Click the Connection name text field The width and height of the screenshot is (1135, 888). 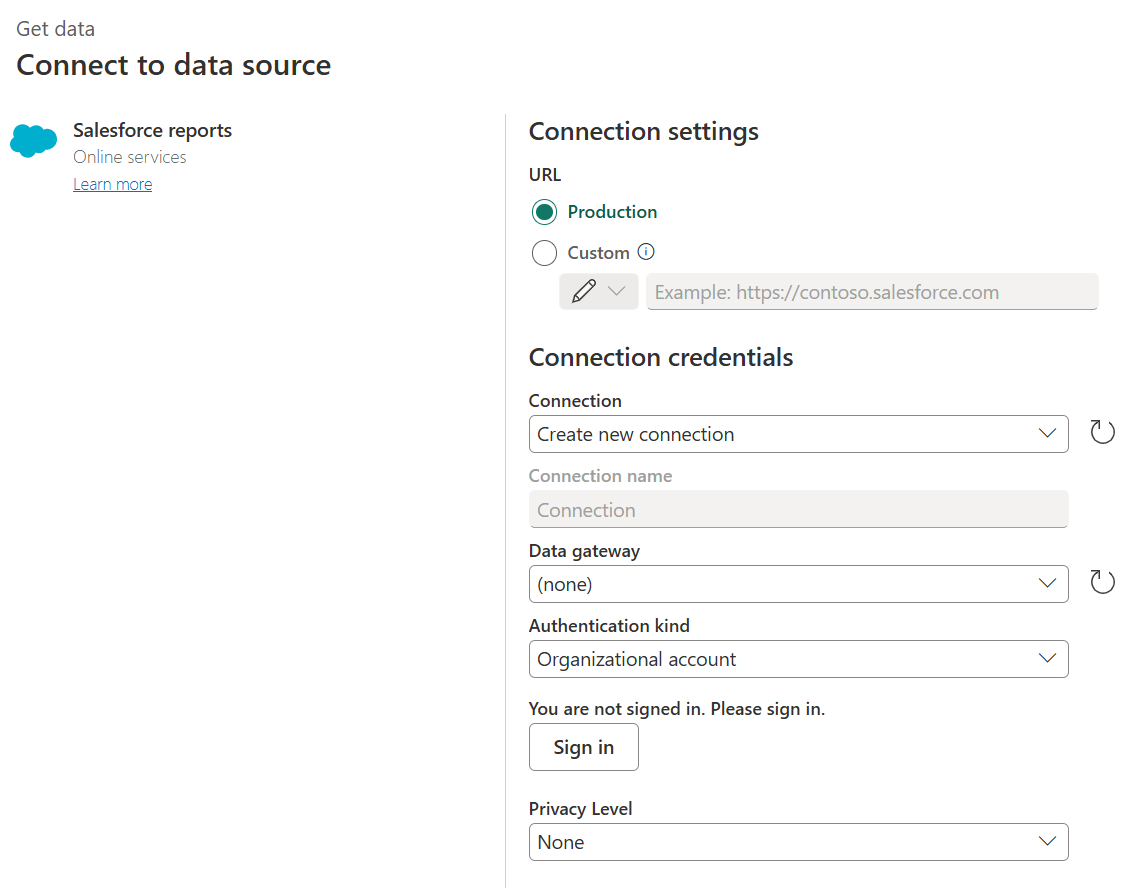click(x=797, y=510)
